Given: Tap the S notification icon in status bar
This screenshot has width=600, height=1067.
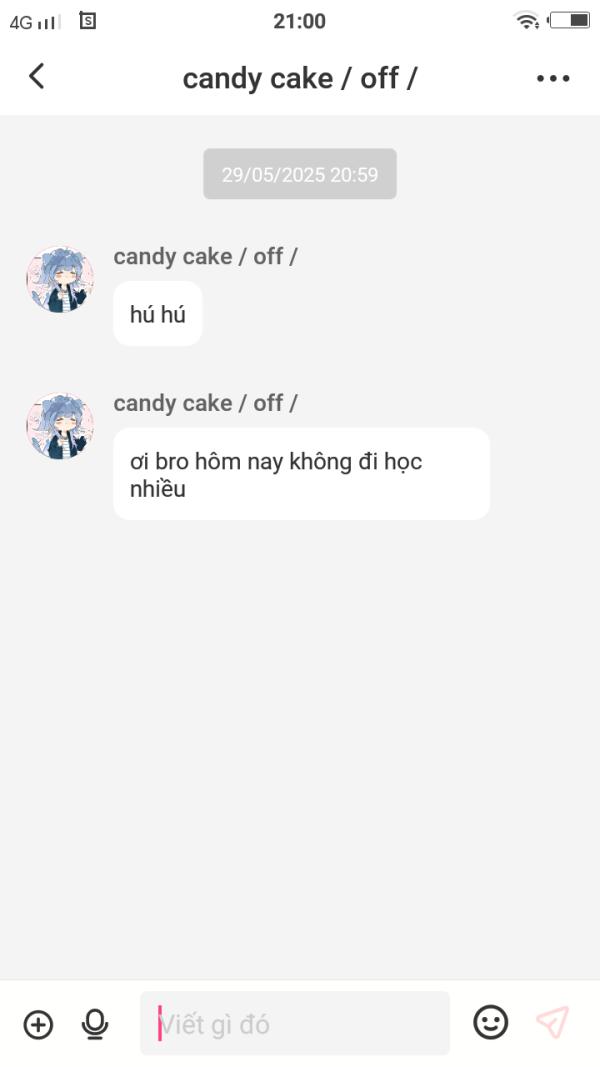Looking at the screenshot, I should coord(88,20).
